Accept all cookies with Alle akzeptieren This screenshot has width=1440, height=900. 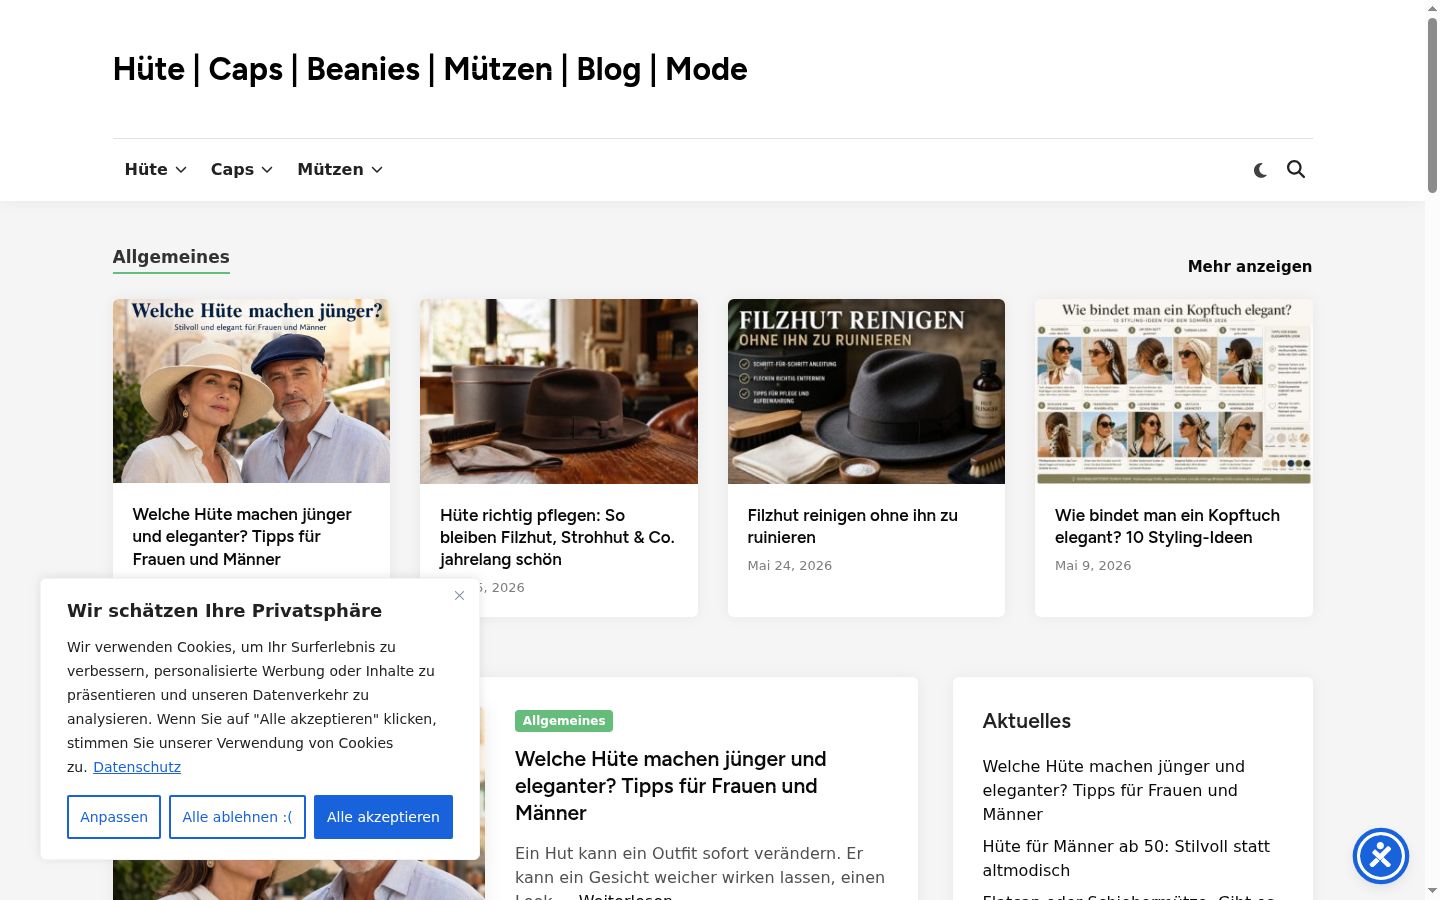(x=383, y=817)
